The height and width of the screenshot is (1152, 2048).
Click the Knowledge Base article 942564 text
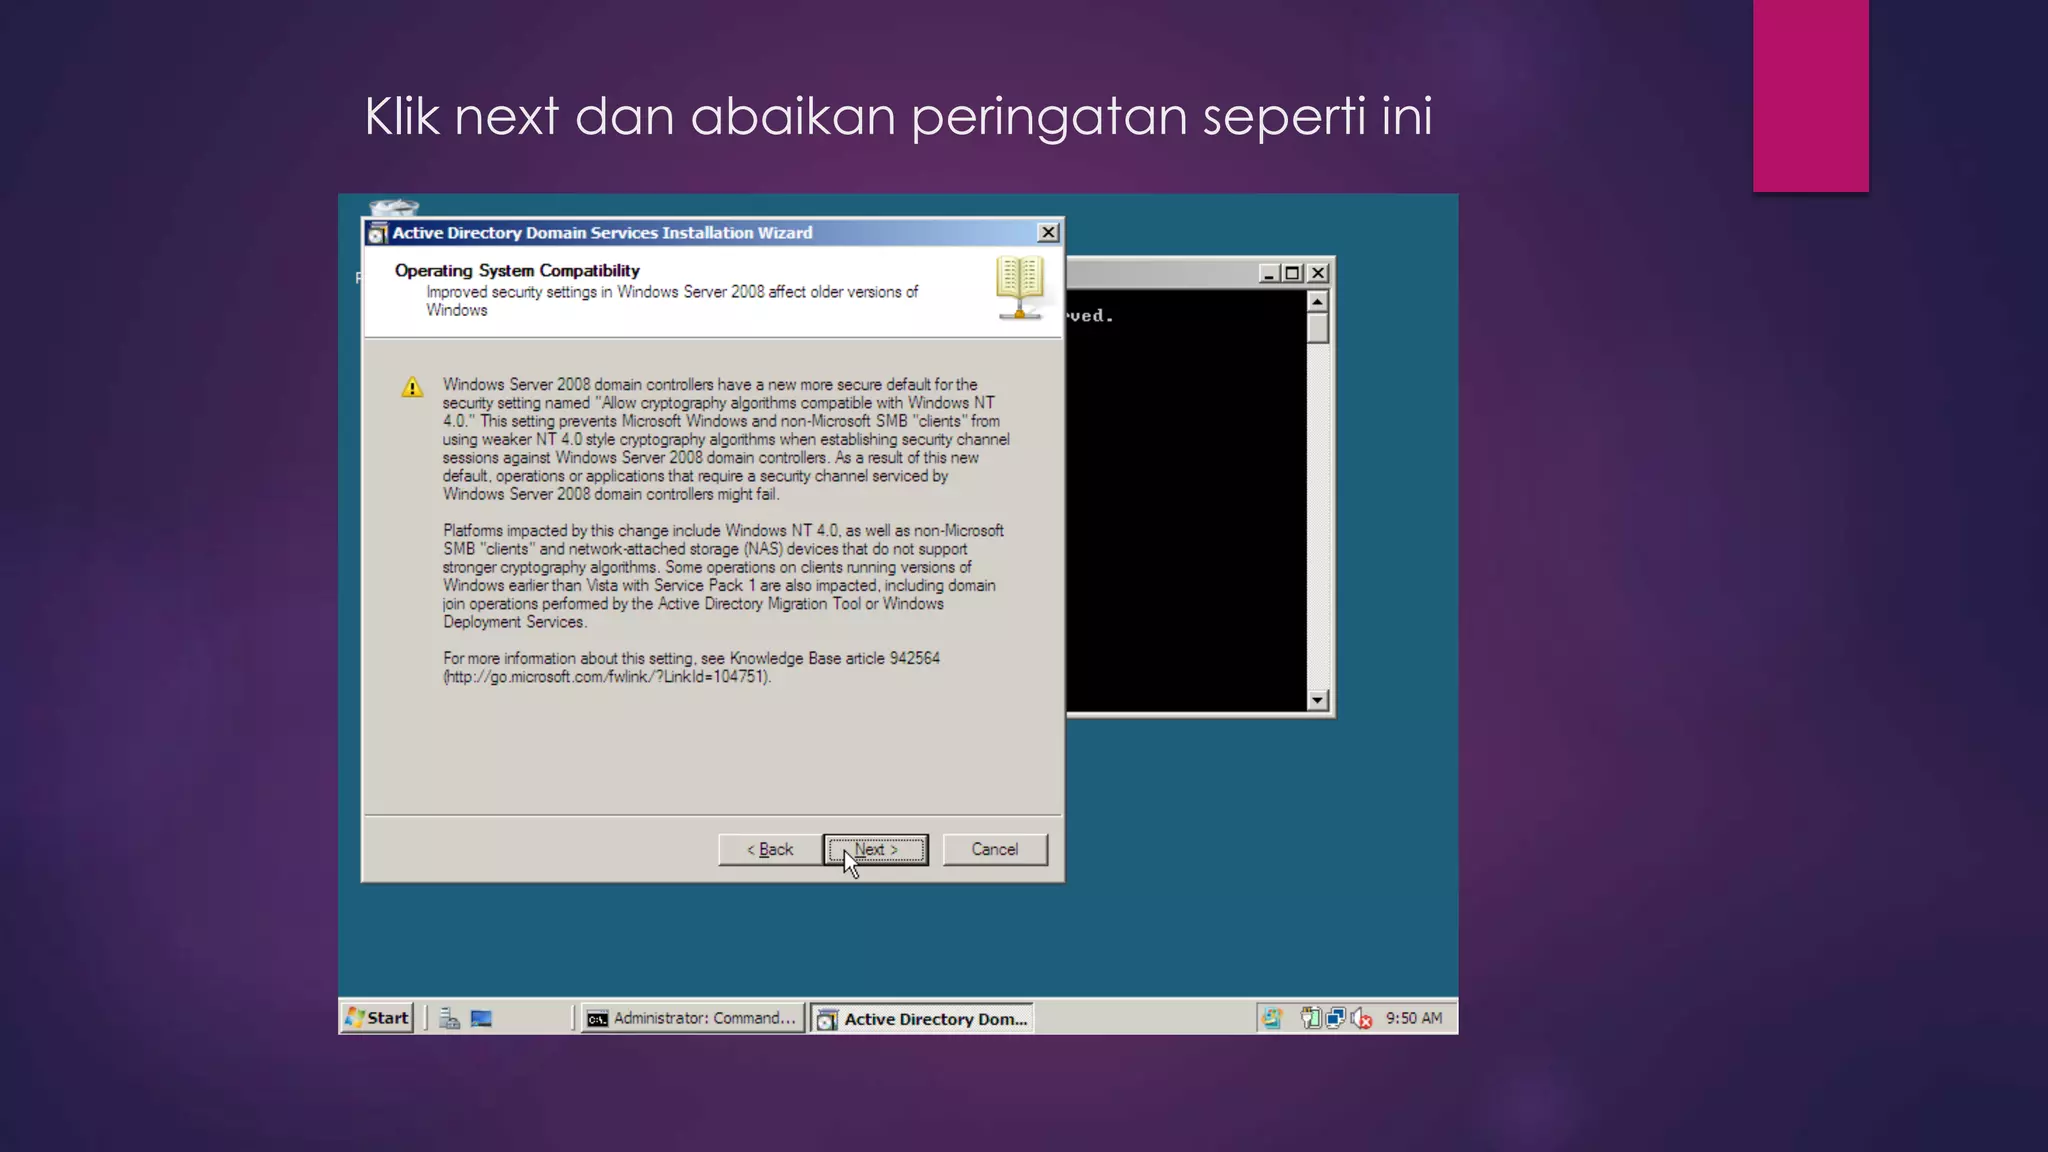[835, 658]
